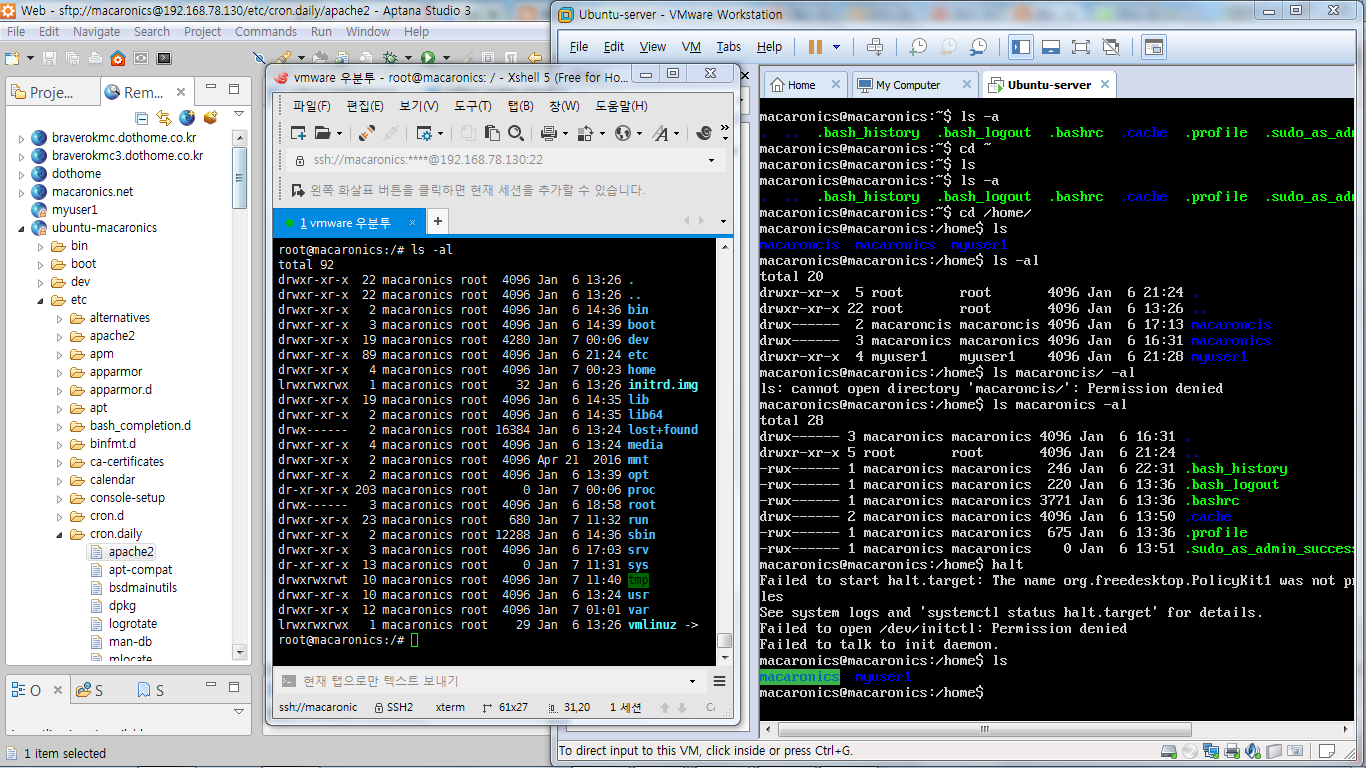
Task: Select the apt-compat file in Aptana tree
Action: (140, 570)
